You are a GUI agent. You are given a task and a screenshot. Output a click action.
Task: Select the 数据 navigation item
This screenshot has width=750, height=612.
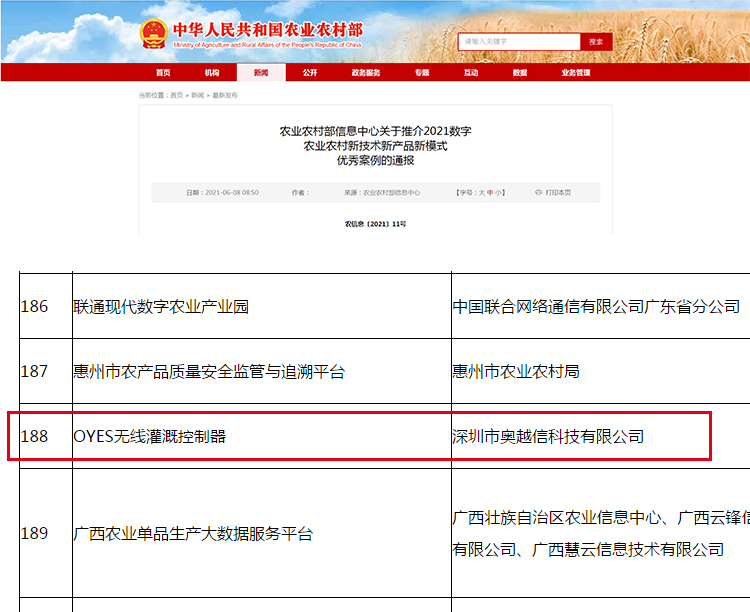(520, 73)
